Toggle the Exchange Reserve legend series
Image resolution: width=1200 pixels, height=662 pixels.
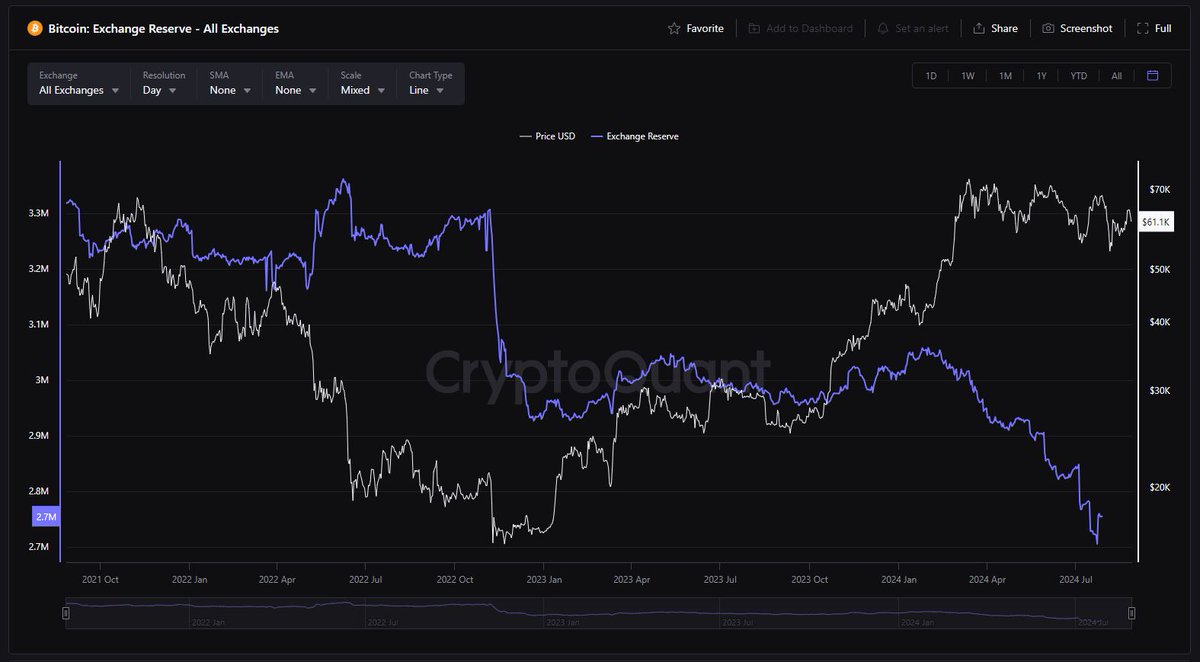(635, 136)
